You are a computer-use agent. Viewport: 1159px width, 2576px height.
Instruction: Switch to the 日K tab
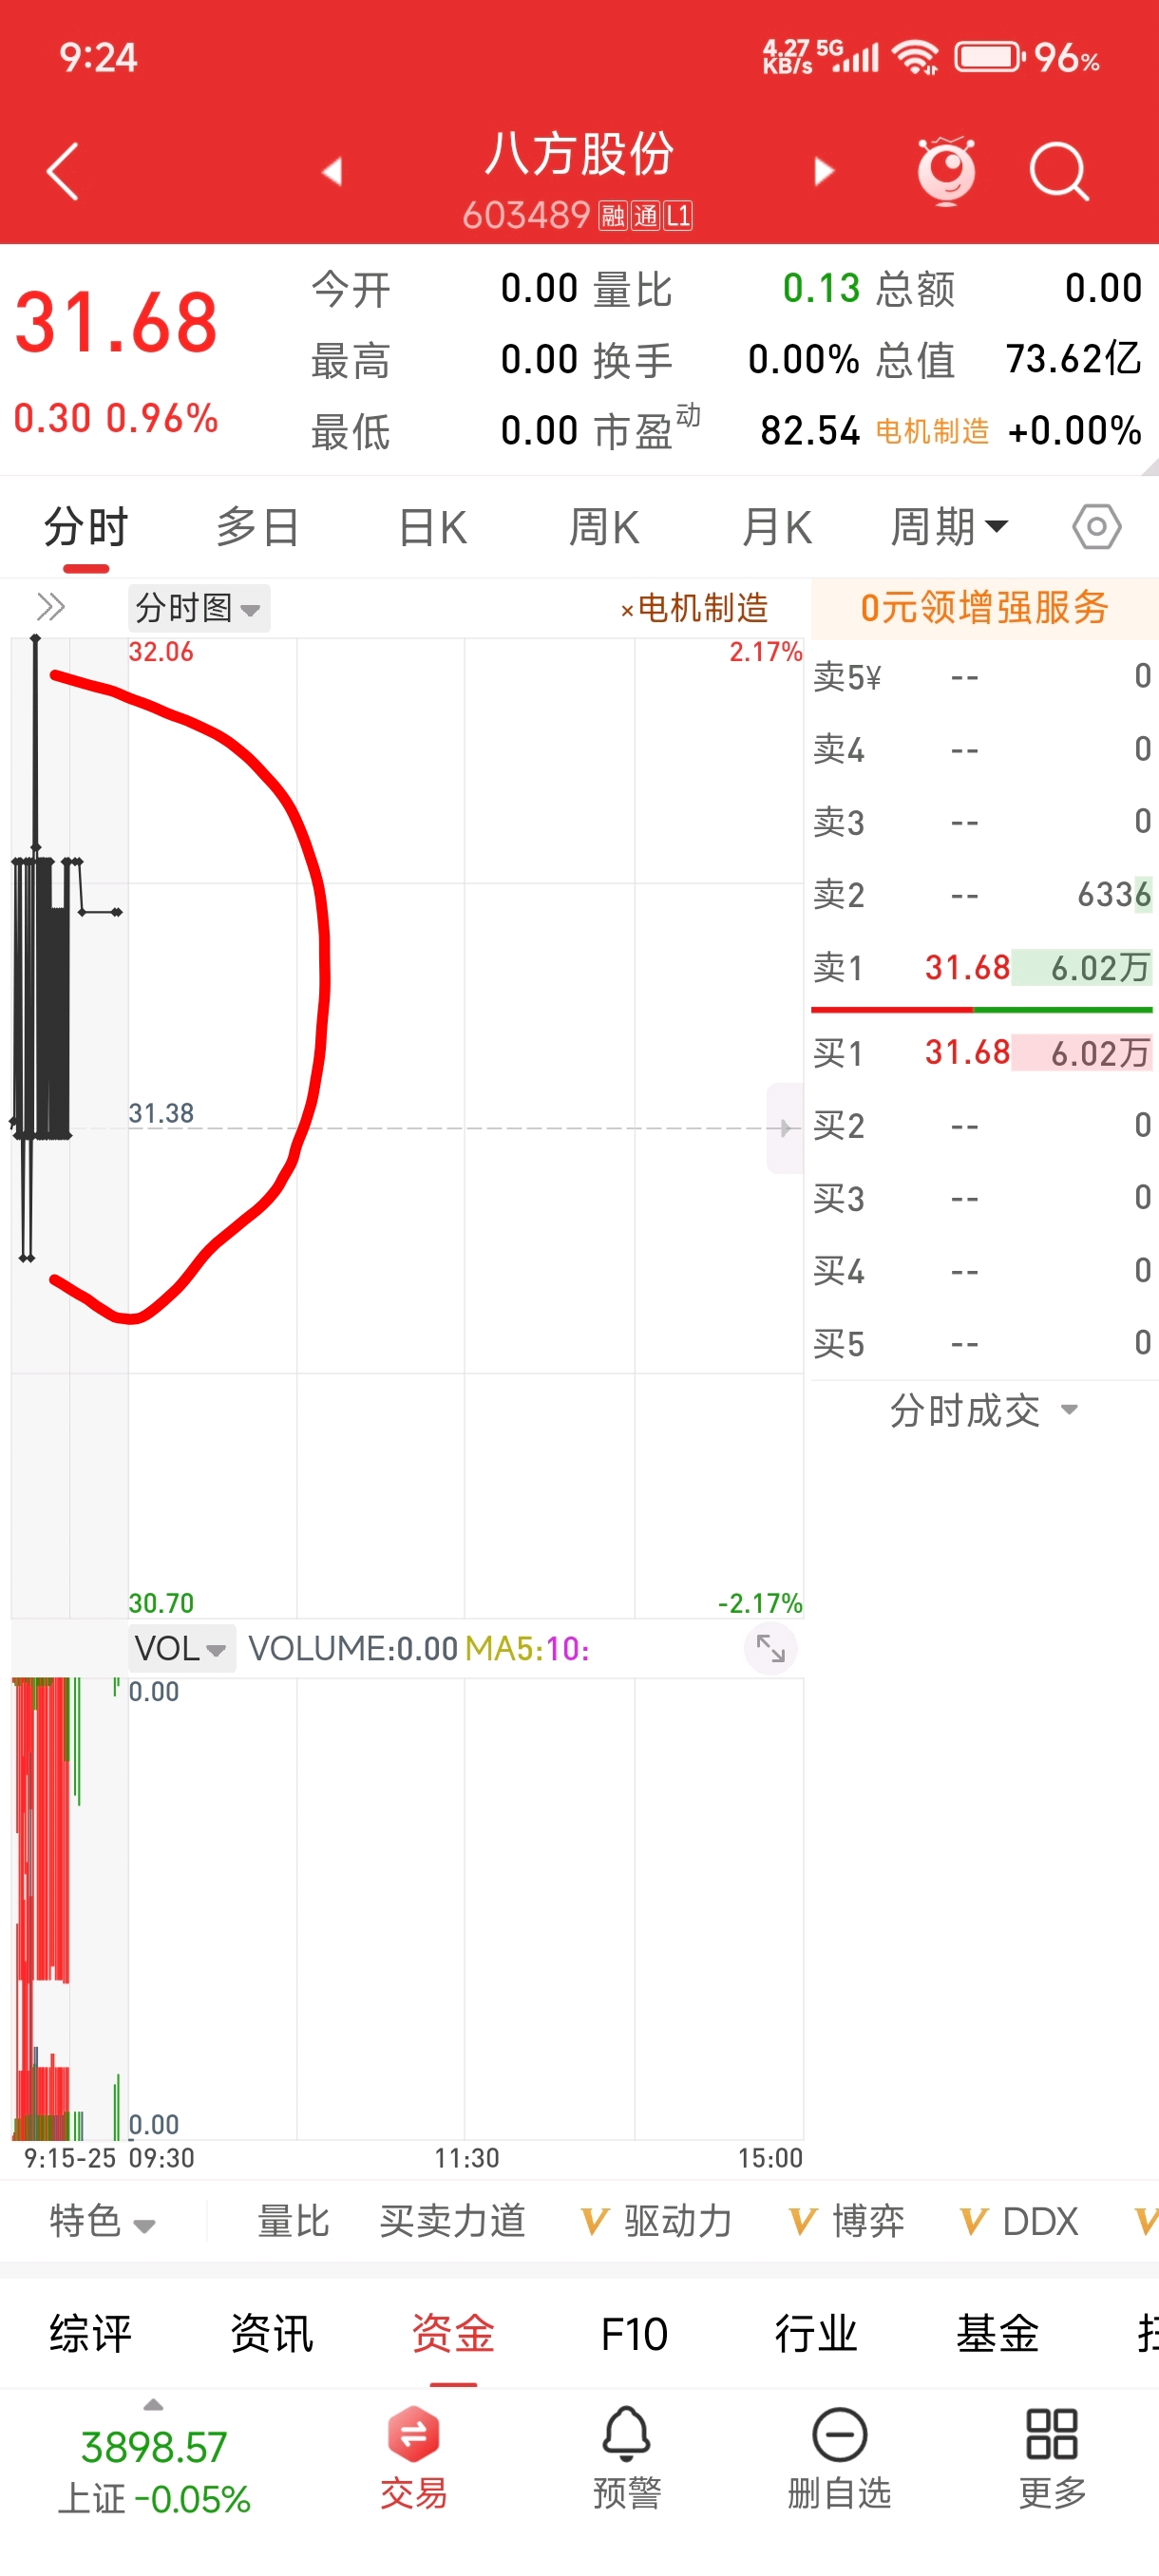(x=432, y=526)
